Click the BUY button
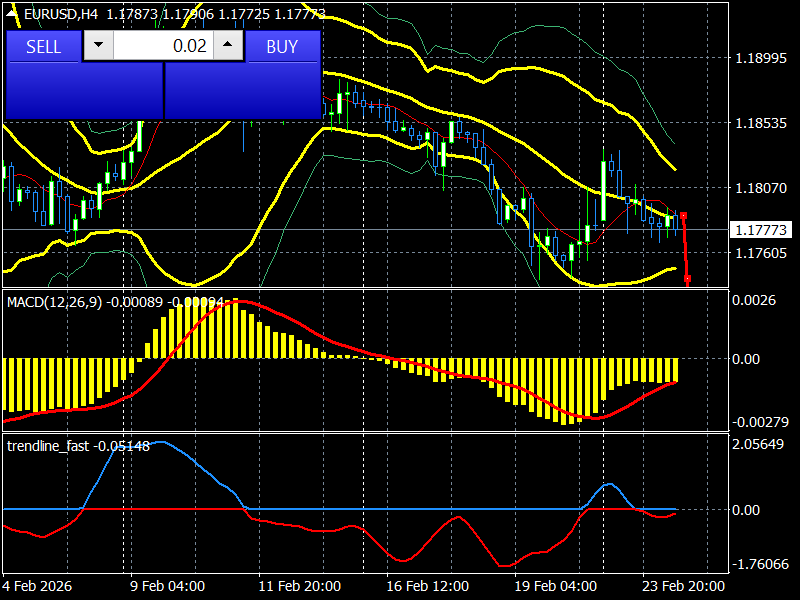 coord(282,46)
